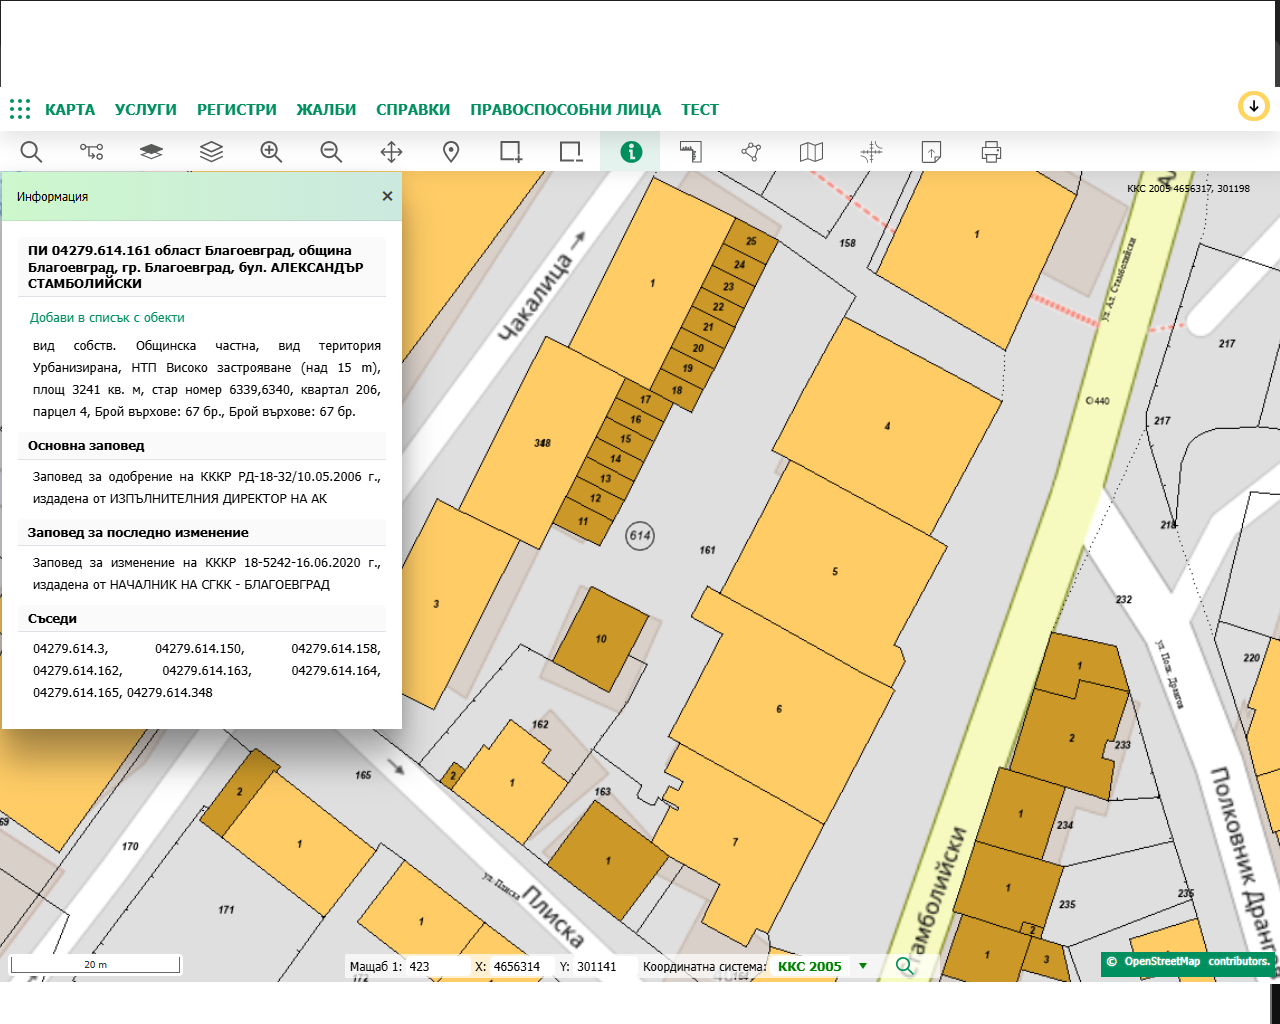This screenshot has width=1280, height=1024.
Task: Click the zoom in magnifier icon
Action: (271, 152)
